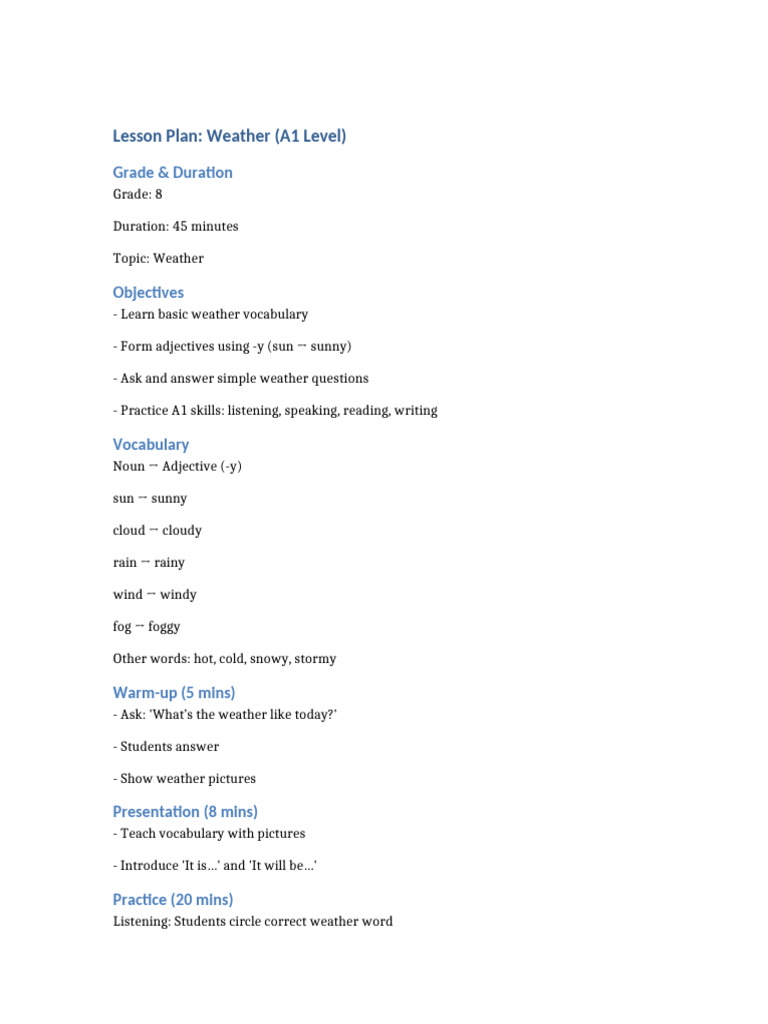
Task: Click the Form adjectives using -y line
Action: tap(232, 346)
